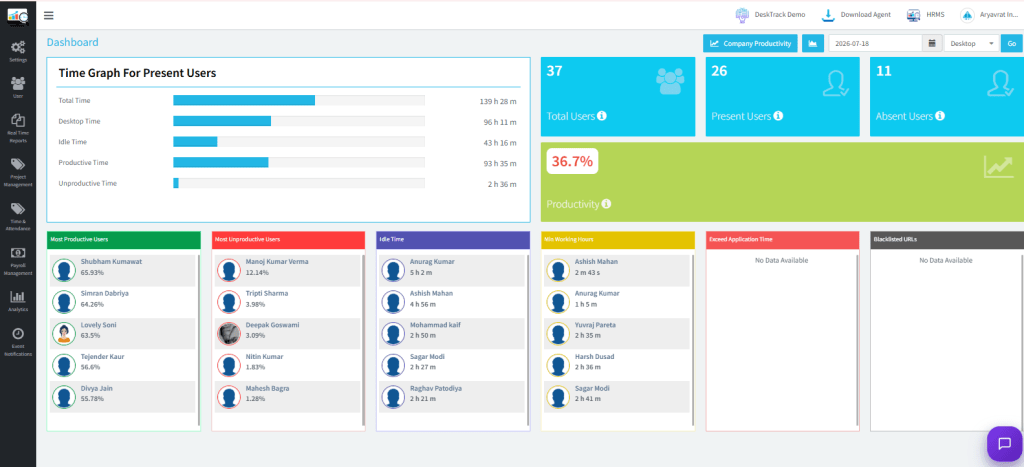Select the Exceed Application Time header
This screenshot has width=1024, height=467.
[782, 240]
